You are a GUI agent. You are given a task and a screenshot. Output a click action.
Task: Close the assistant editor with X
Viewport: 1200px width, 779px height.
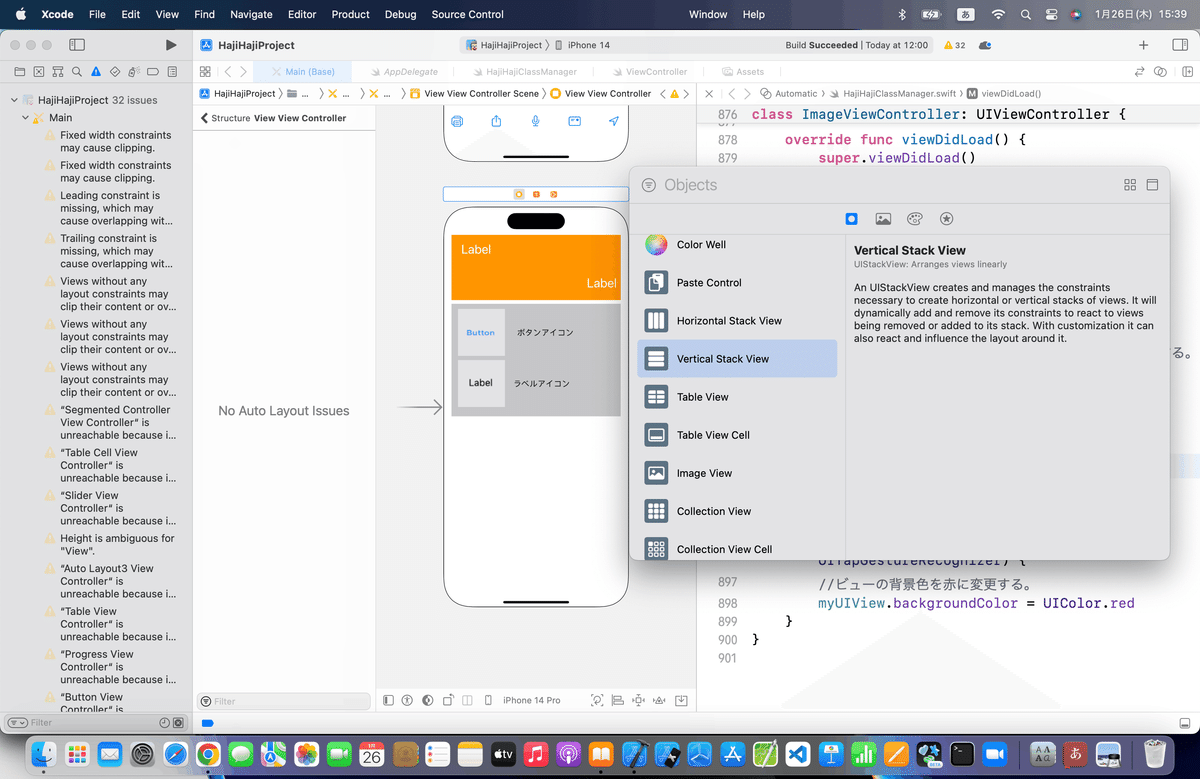coord(709,93)
